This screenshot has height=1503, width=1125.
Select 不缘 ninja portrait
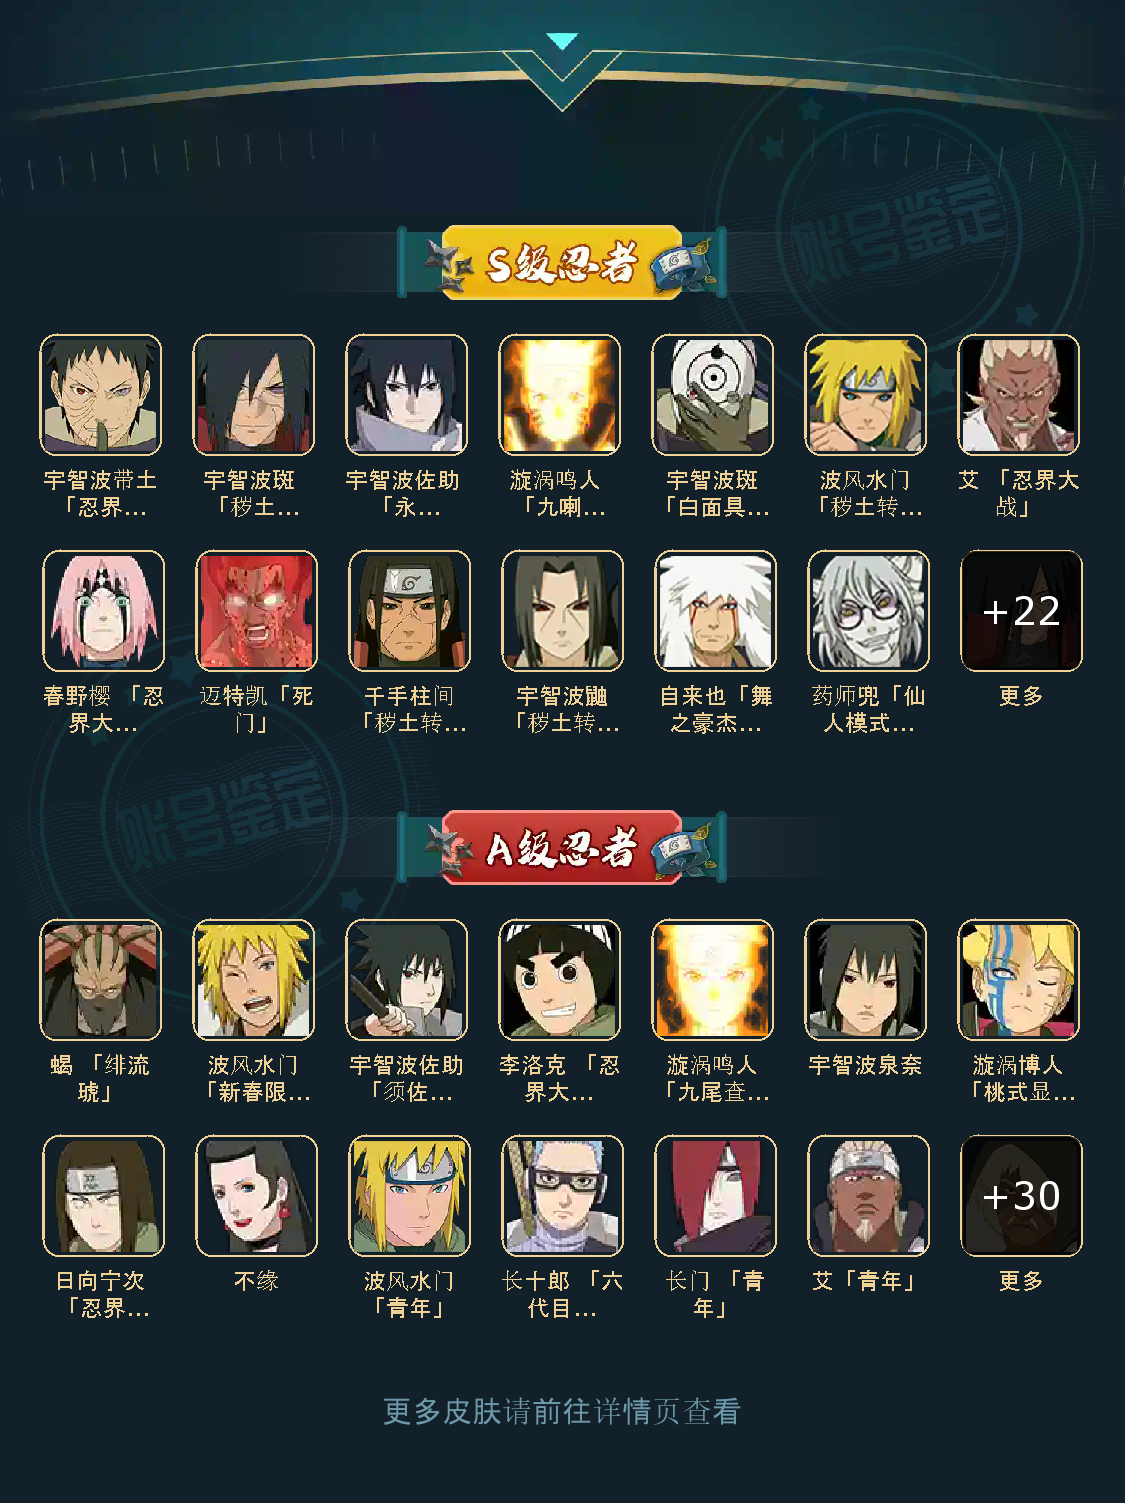[x=256, y=1196]
